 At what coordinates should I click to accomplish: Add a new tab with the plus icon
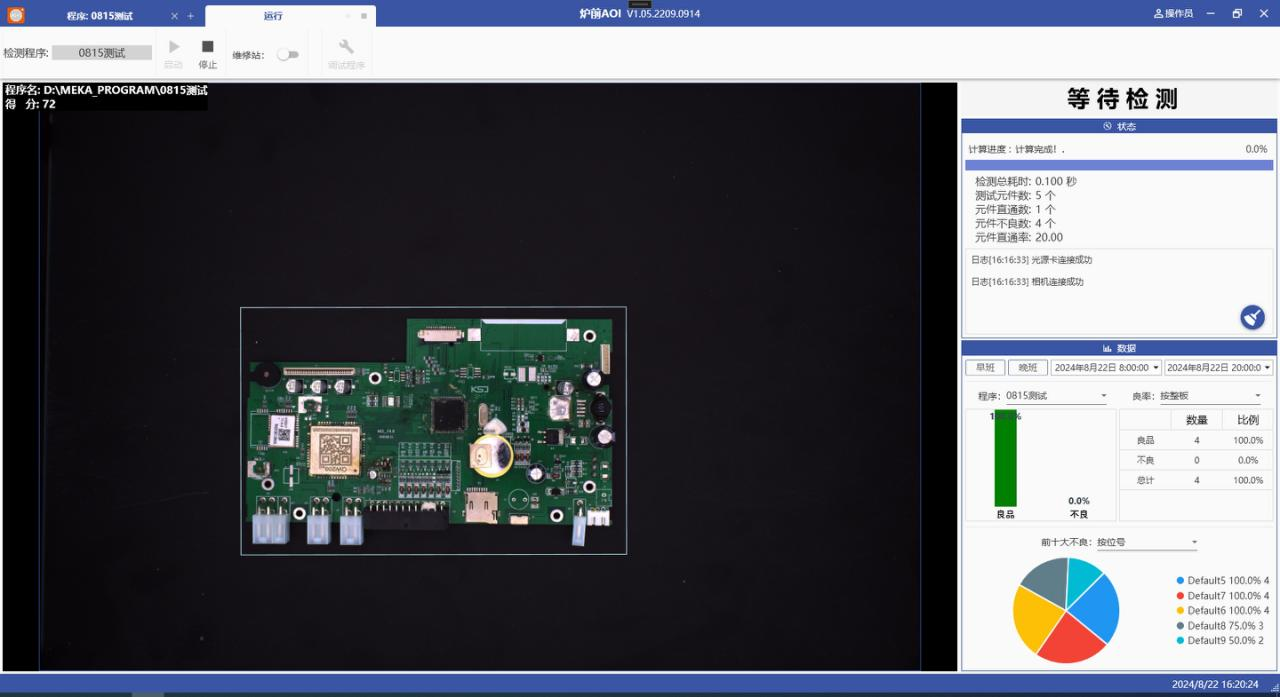click(191, 16)
